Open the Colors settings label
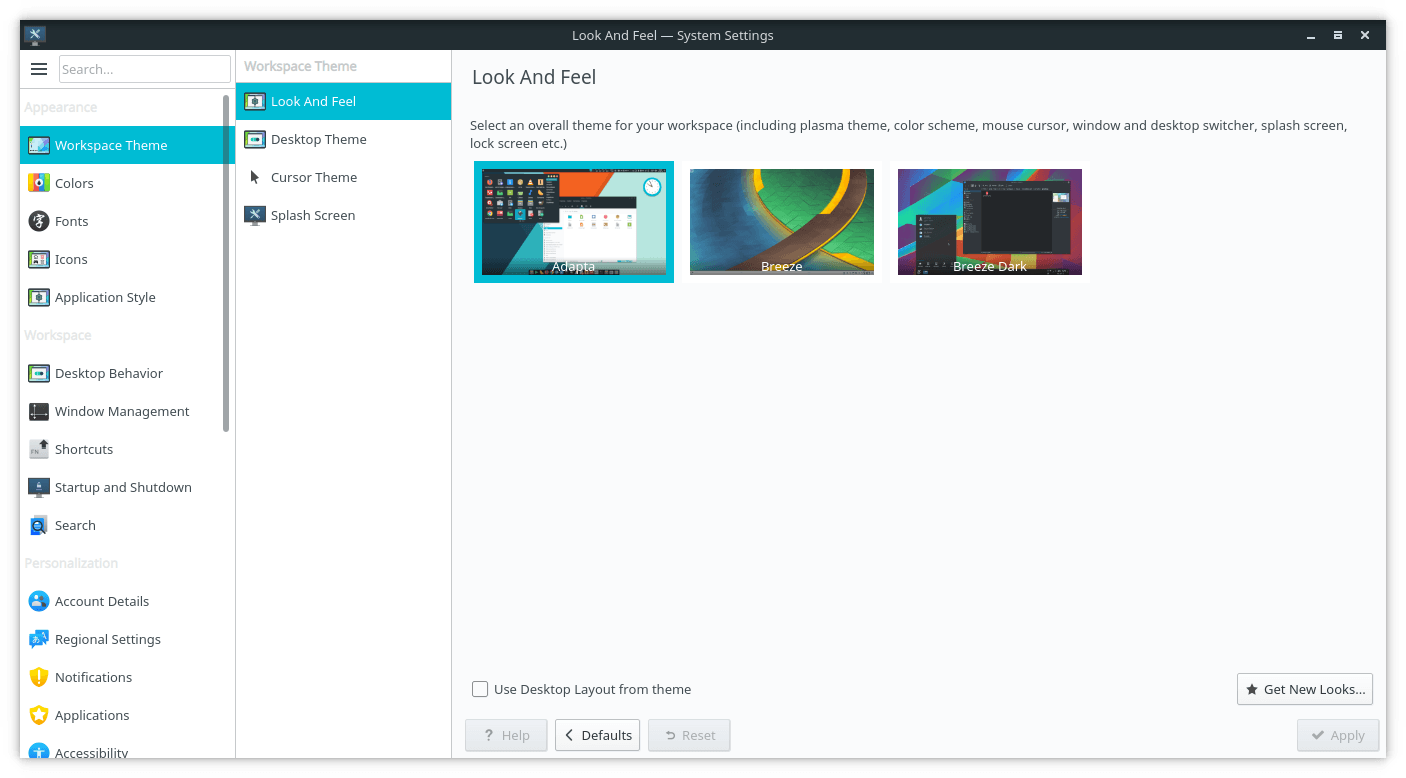Screen dimensions: 1406x778 (74, 183)
